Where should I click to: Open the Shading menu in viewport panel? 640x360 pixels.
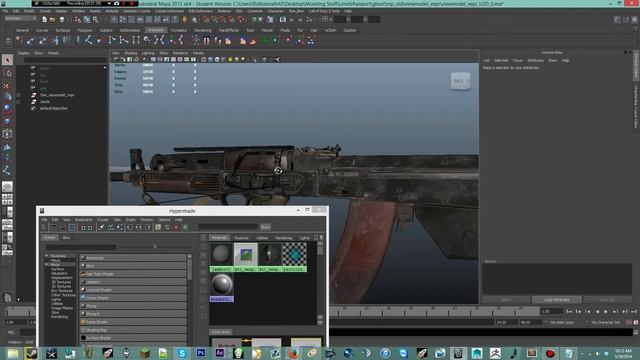click(x=131, y=53)
